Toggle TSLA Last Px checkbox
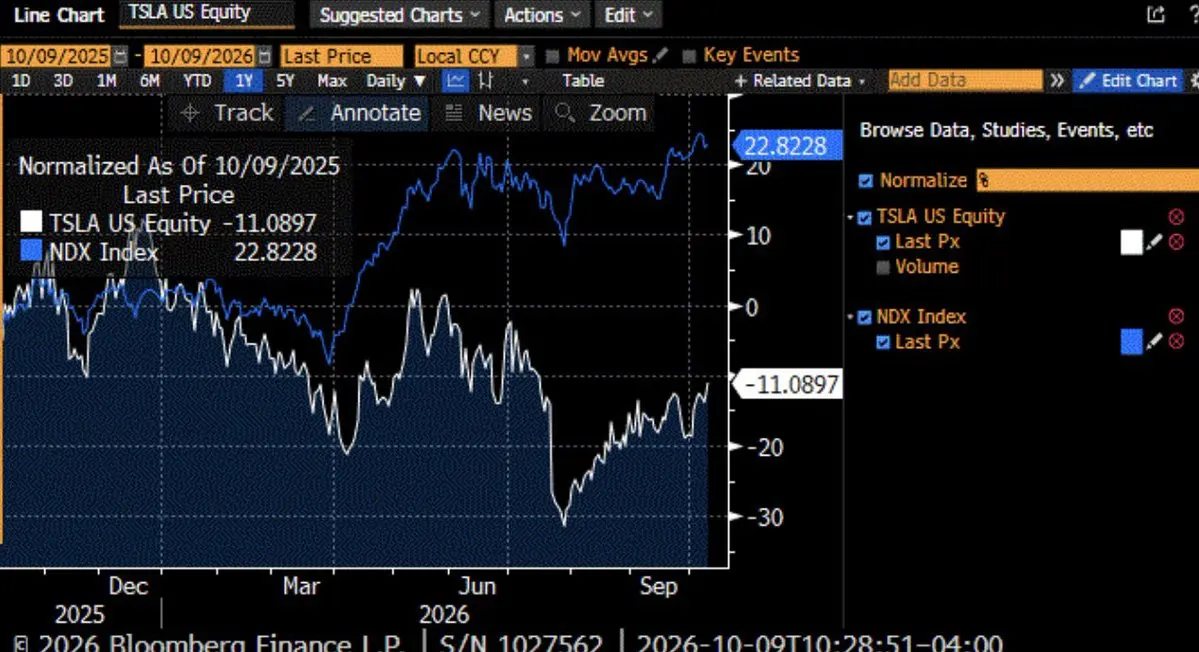 tap(883, 242)
